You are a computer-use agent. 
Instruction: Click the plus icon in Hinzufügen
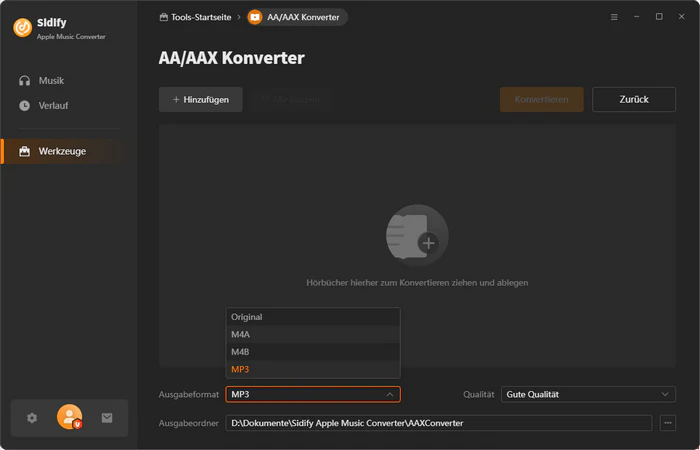[x=176, y=100]
